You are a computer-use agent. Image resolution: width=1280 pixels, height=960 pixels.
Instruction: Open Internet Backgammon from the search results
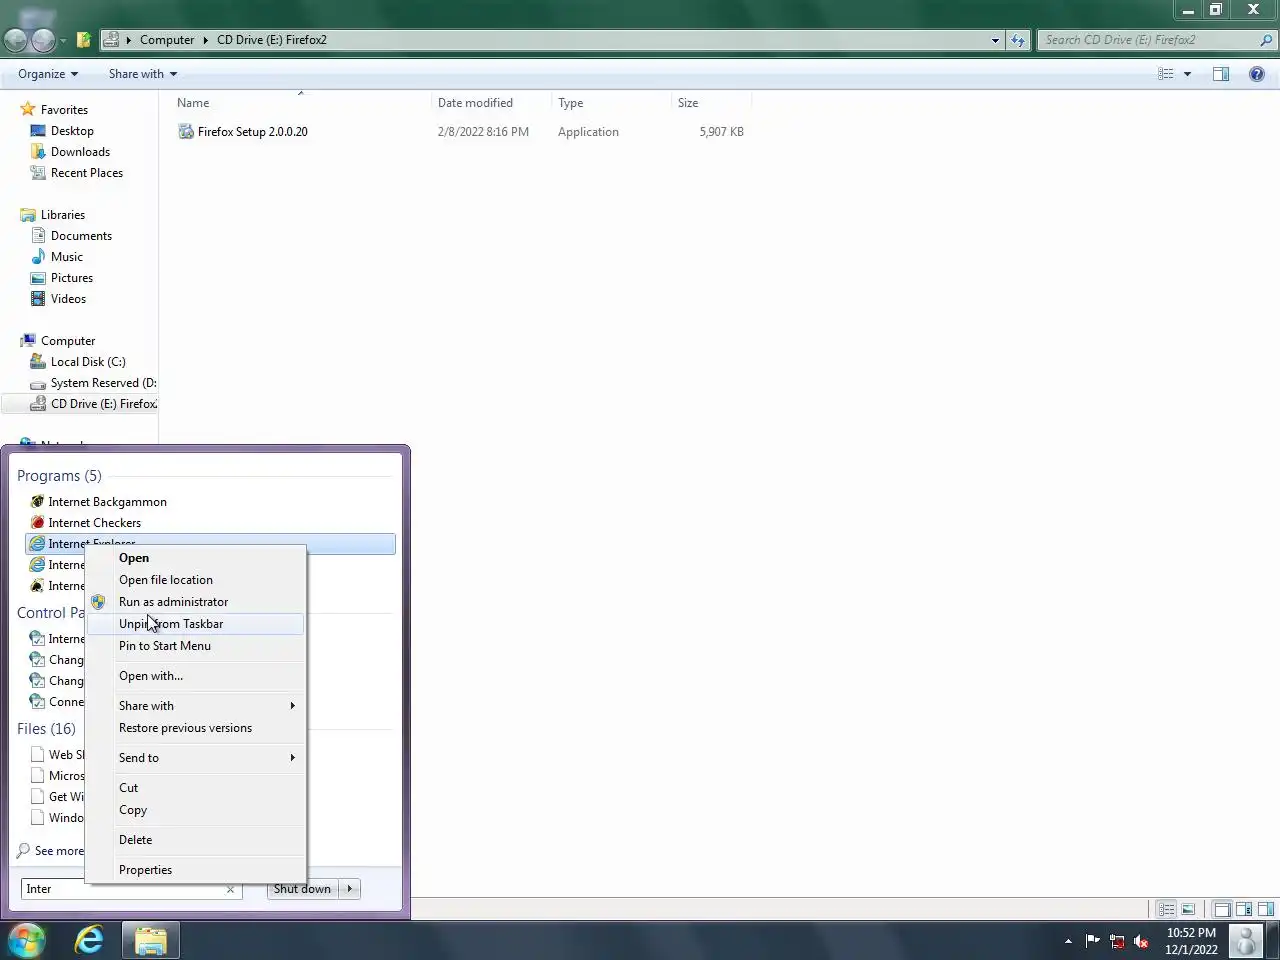tap(107, 502)
